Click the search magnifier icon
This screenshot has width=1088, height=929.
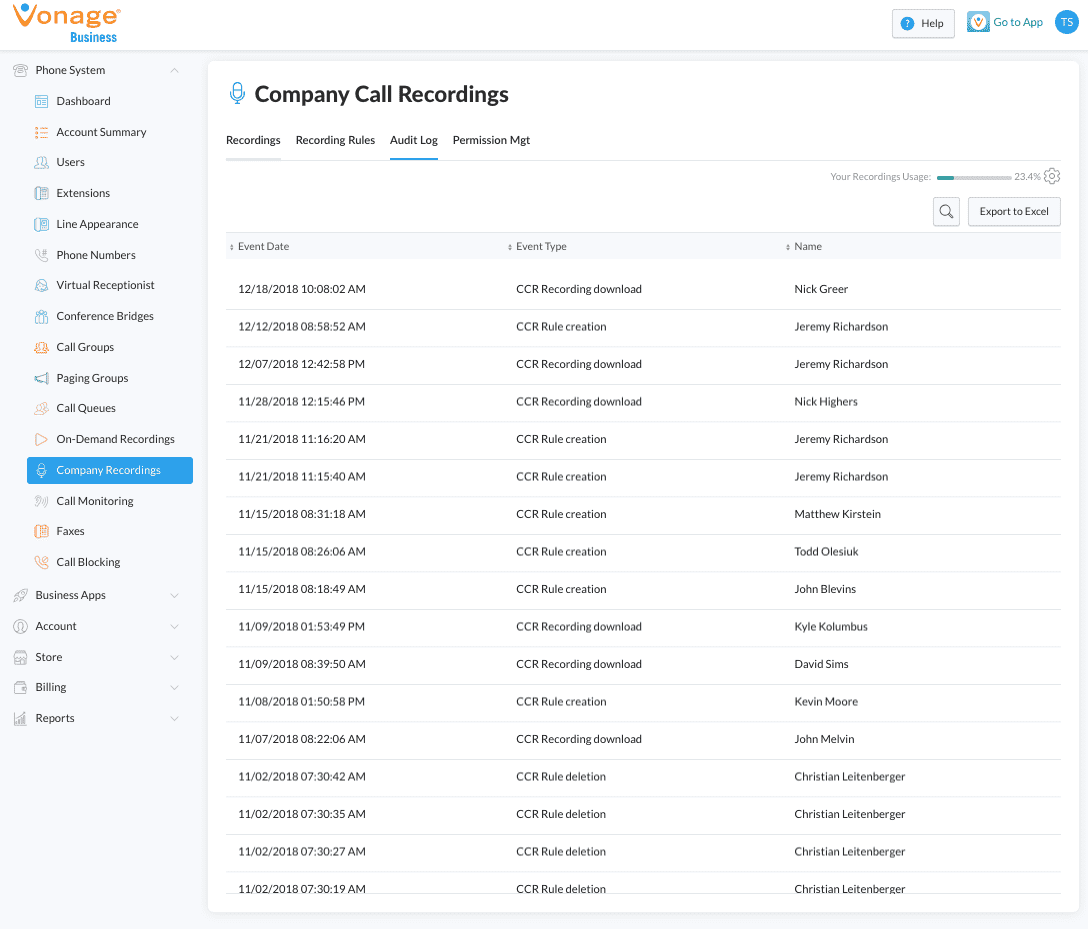(946, 212)
